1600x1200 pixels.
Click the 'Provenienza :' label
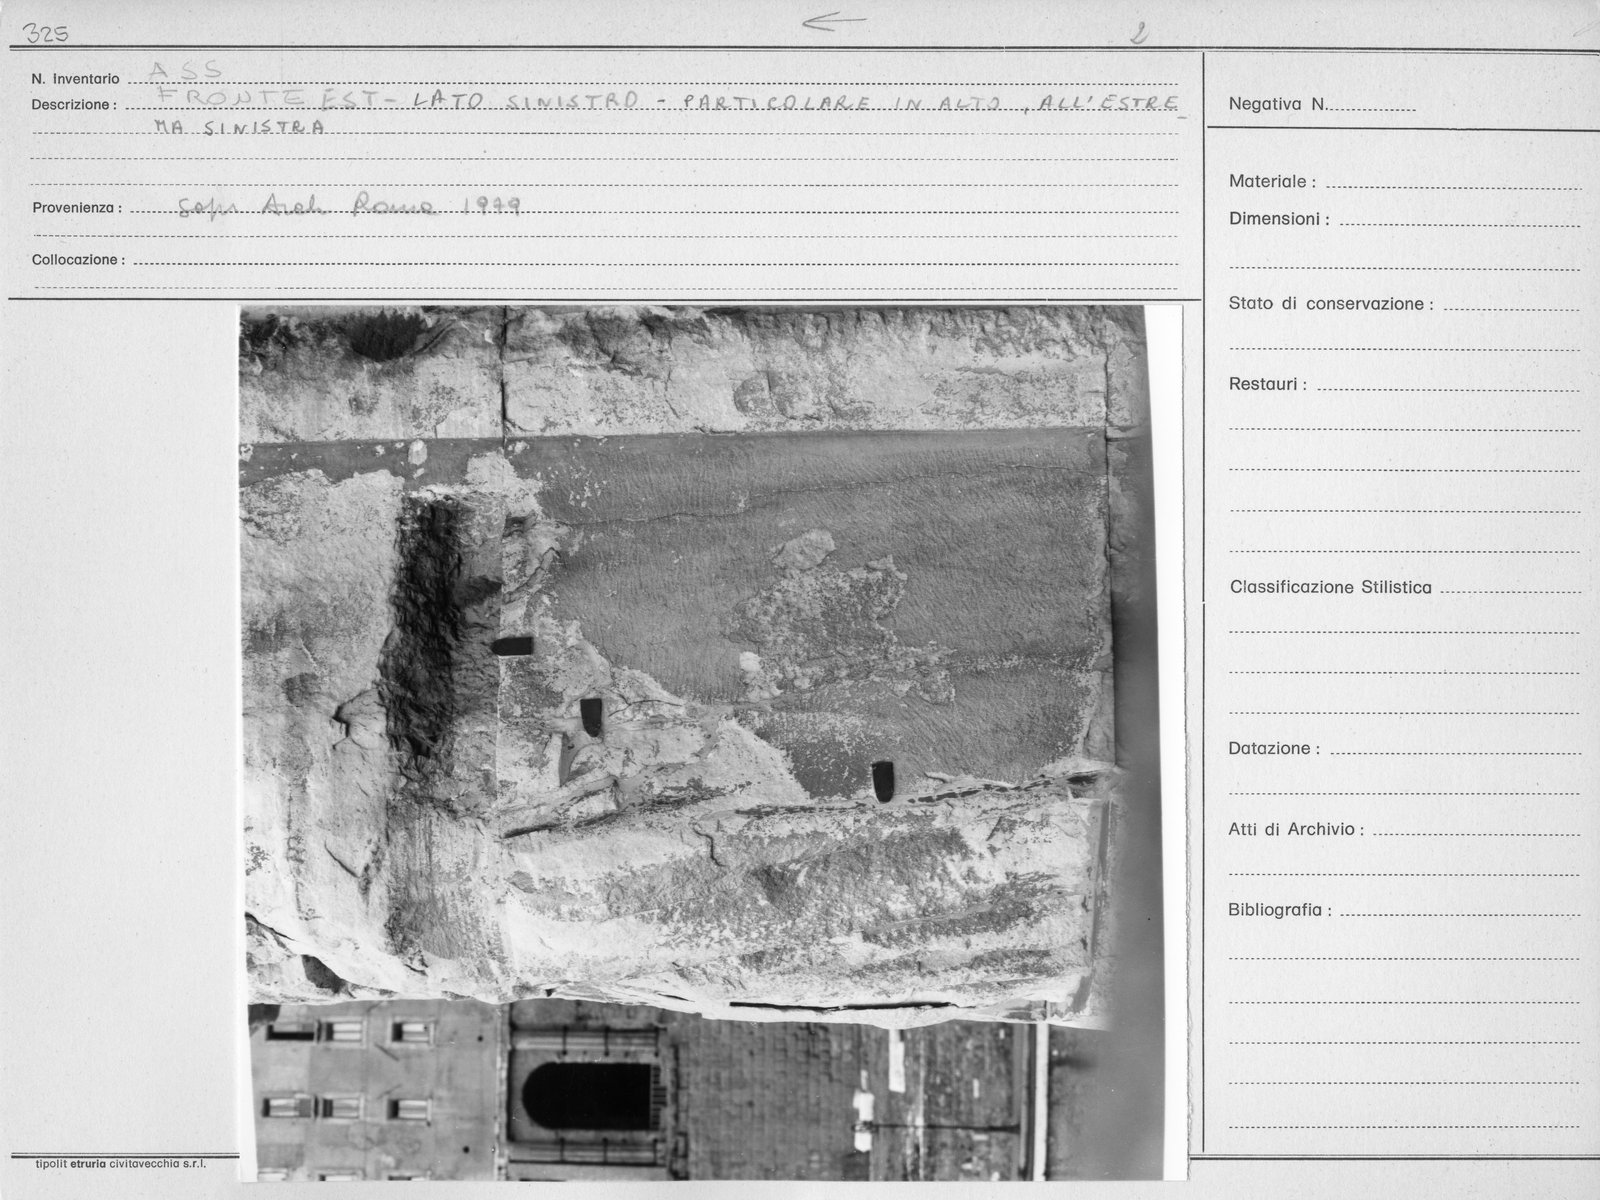77,208
